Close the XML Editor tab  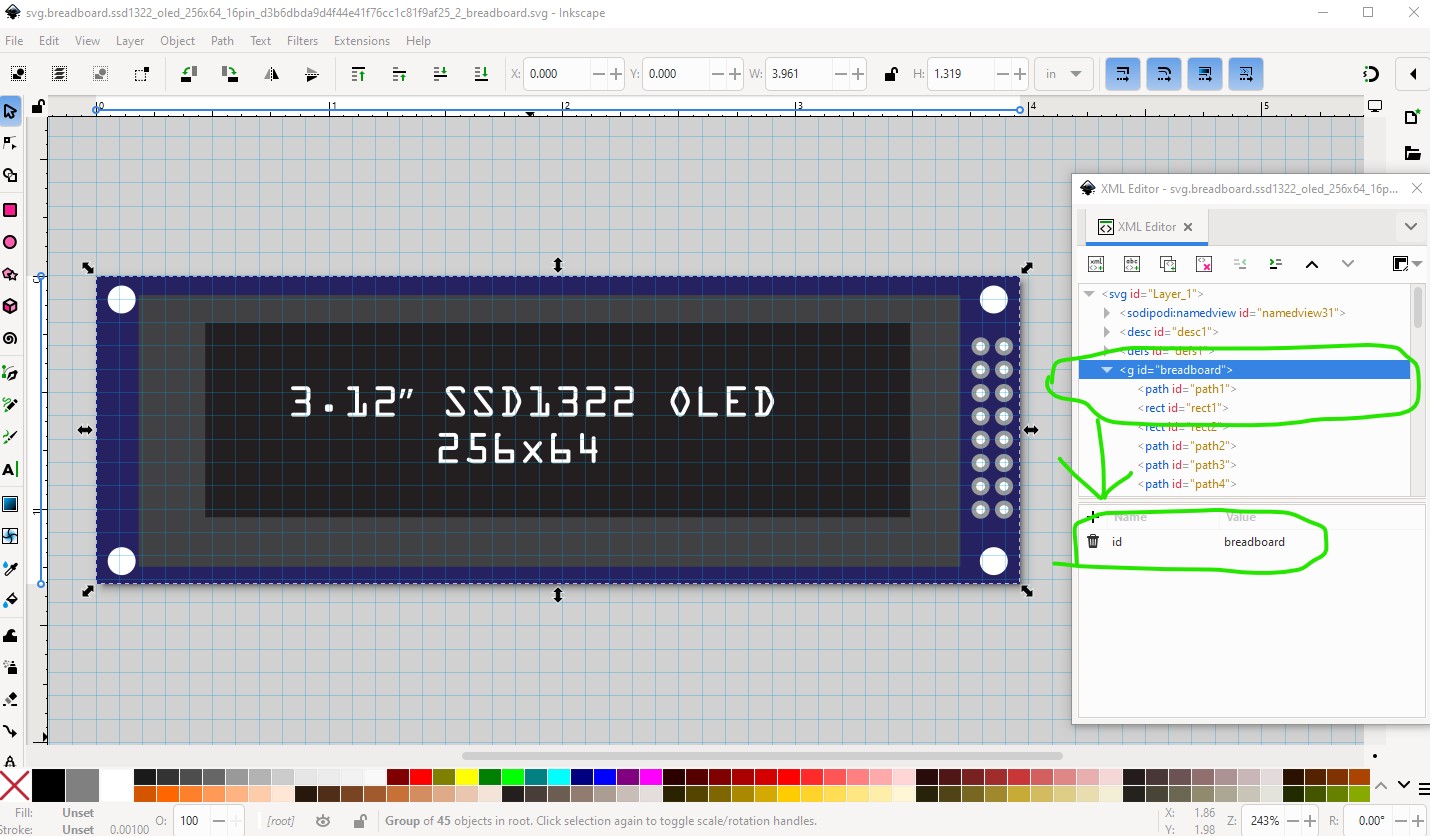coord(1188,227)
